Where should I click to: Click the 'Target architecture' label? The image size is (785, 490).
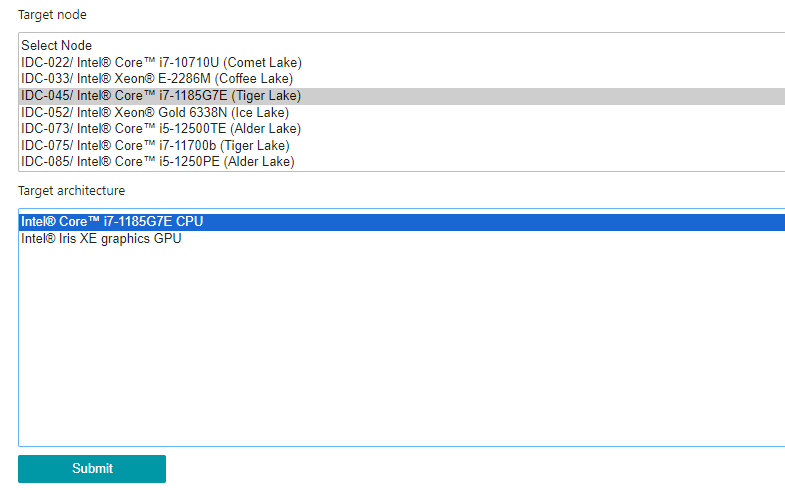tap(72, 190)
